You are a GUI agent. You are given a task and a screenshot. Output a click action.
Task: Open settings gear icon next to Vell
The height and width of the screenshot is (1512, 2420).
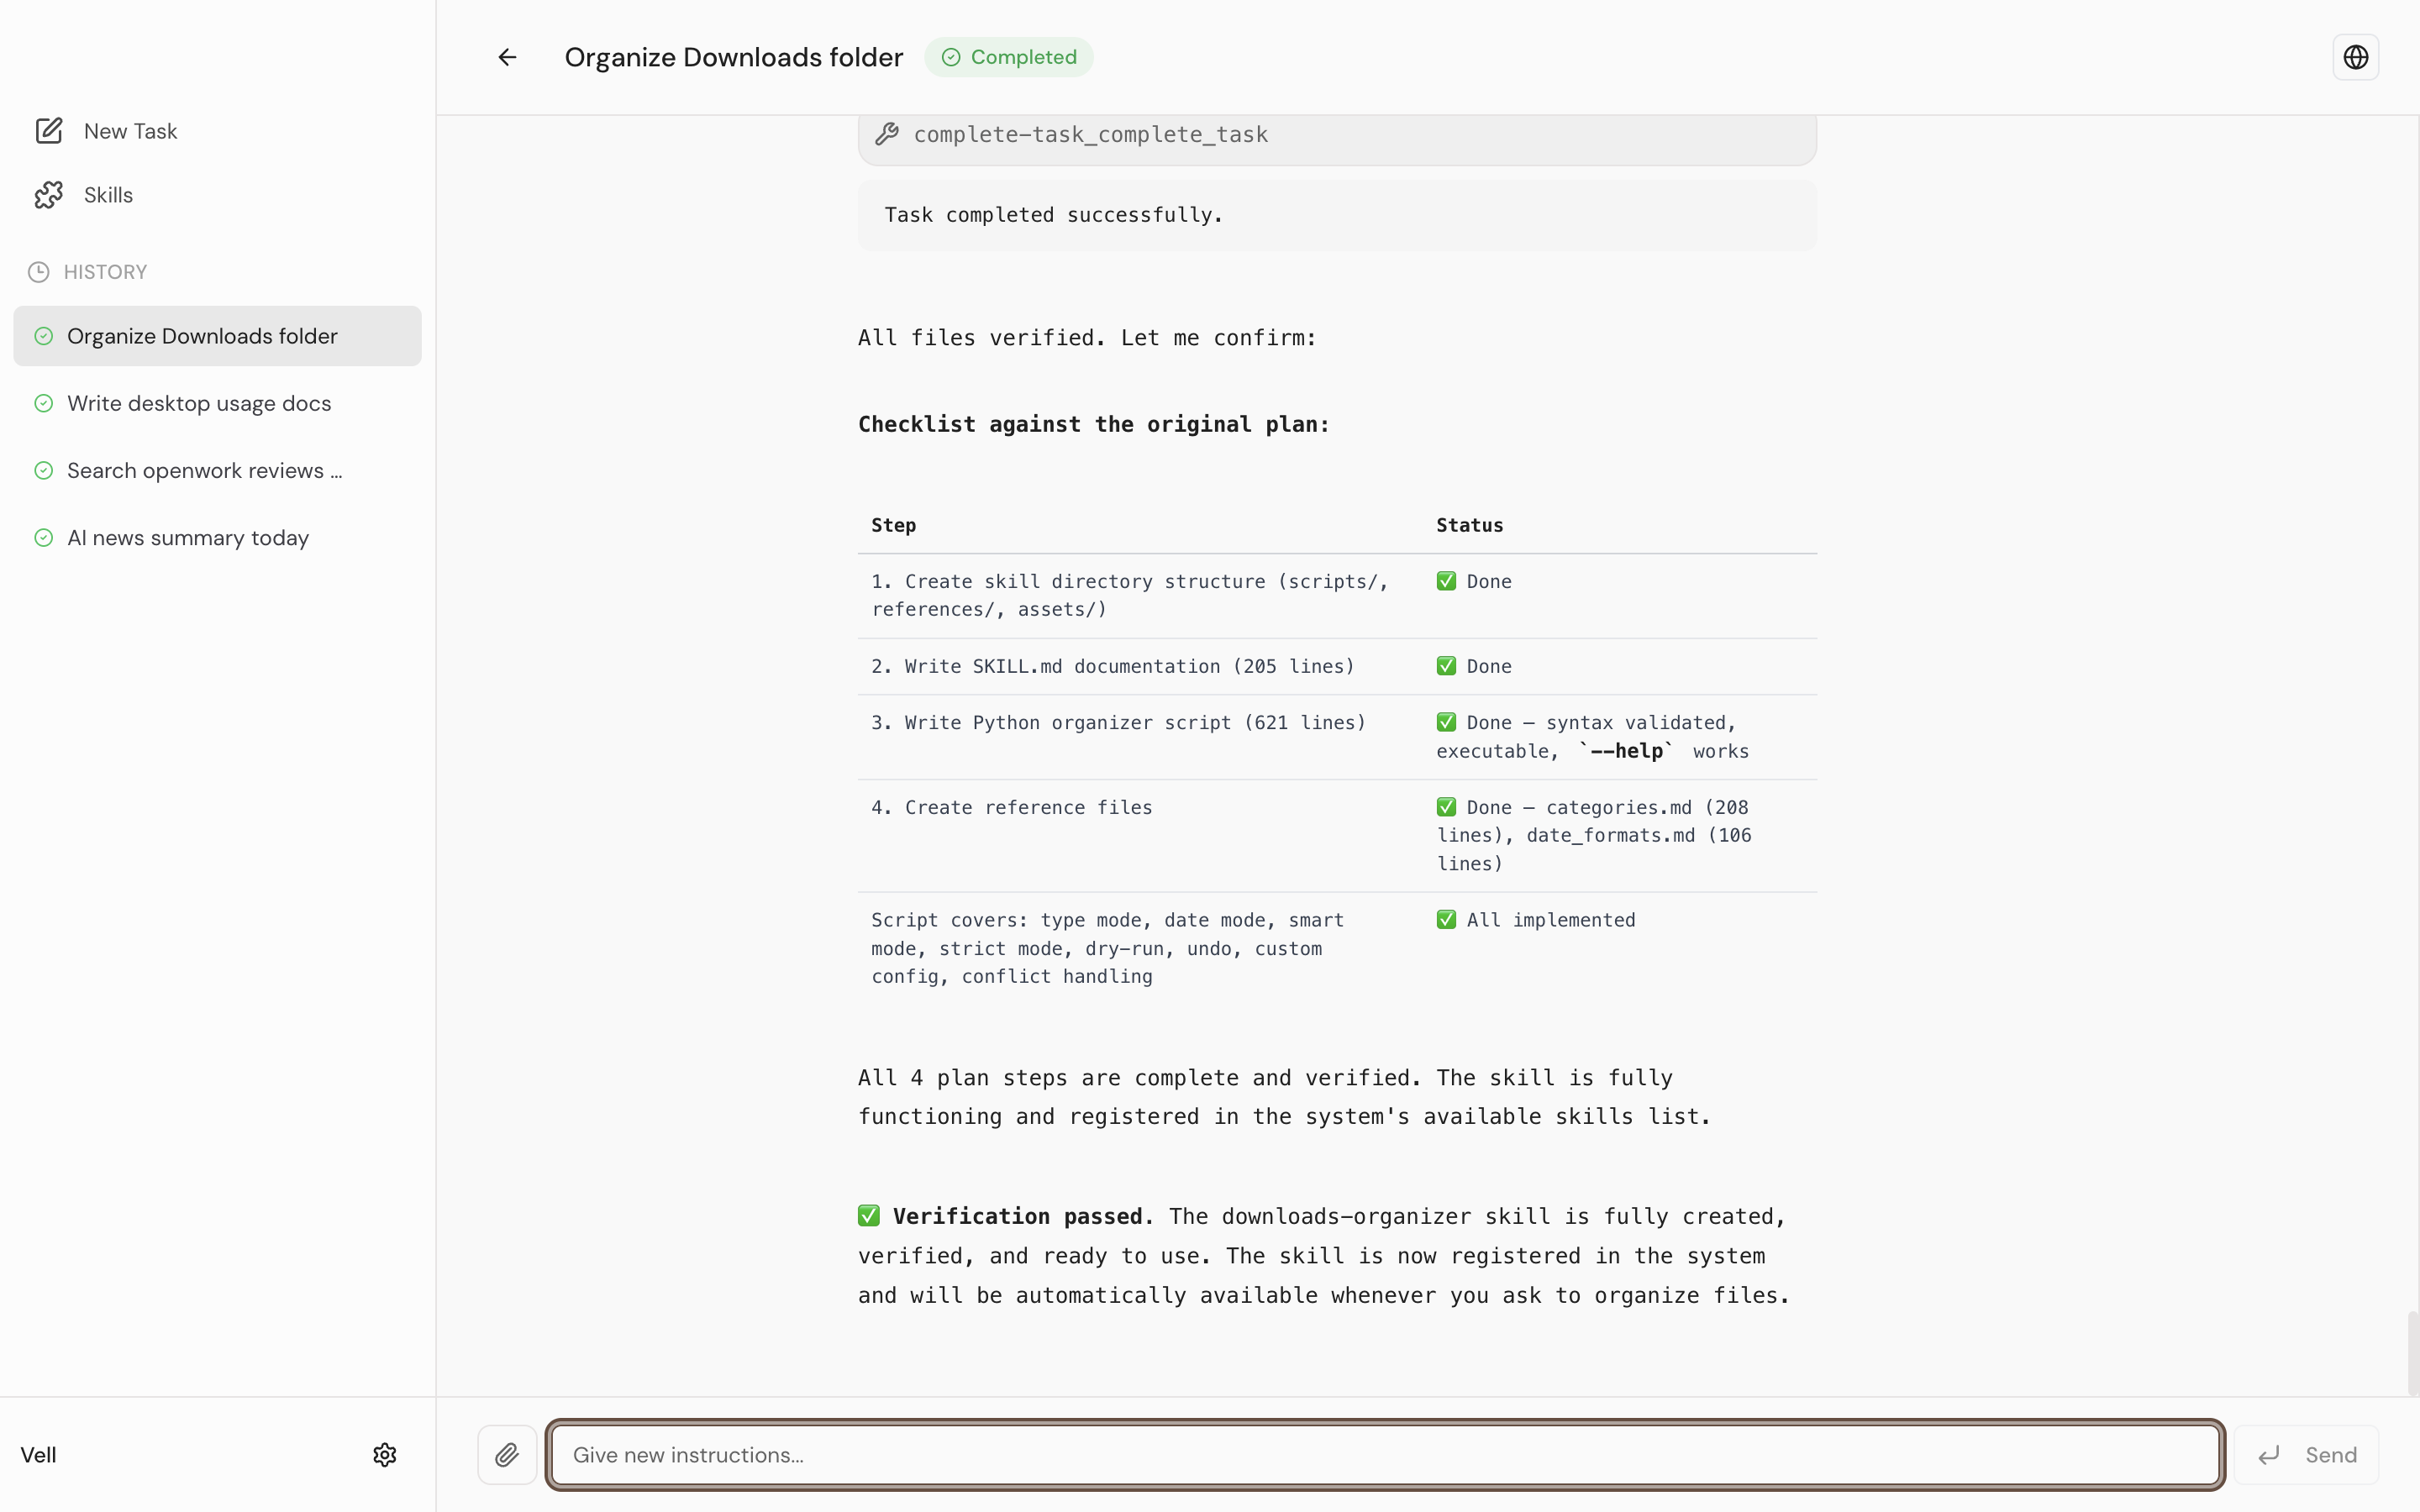click(385, 1454)
